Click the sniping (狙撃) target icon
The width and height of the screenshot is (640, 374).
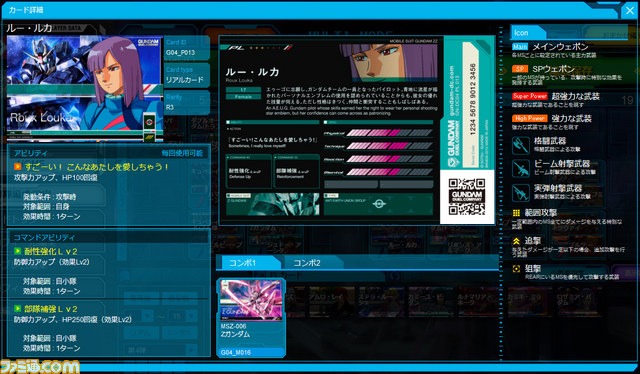click(x=516, y=269)
